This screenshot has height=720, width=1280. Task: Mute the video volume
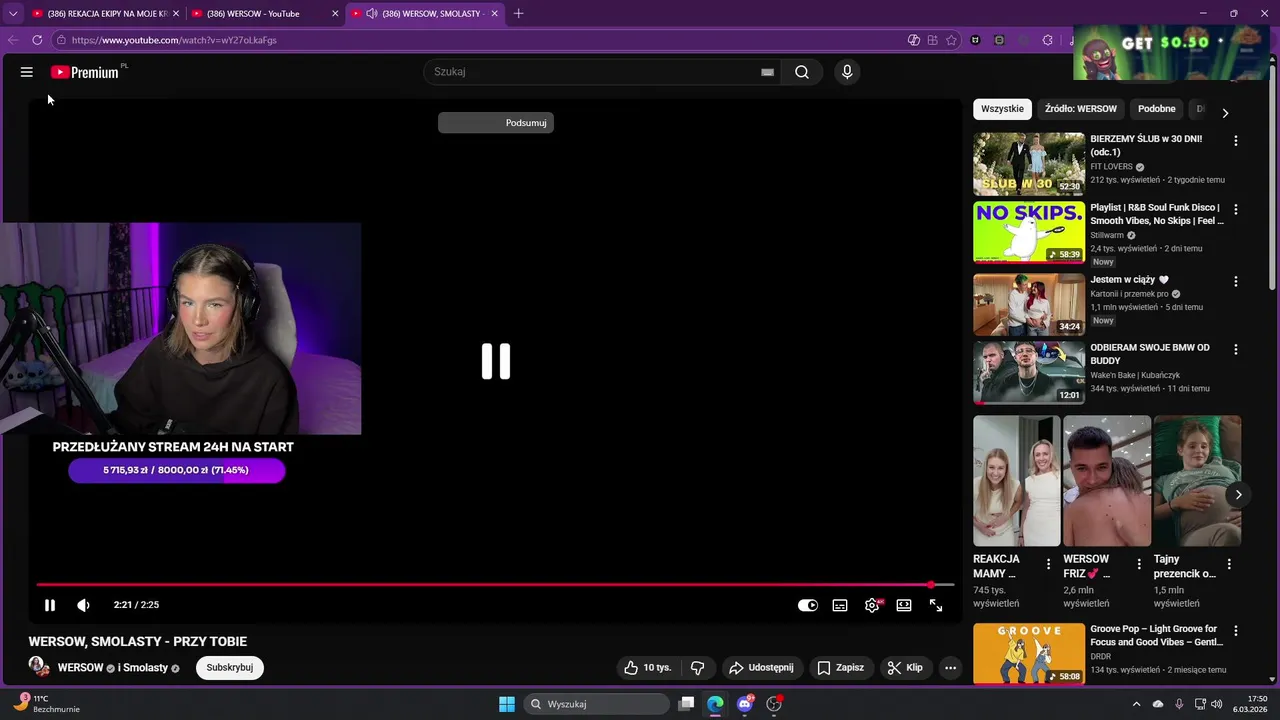(x=83, y=605)
